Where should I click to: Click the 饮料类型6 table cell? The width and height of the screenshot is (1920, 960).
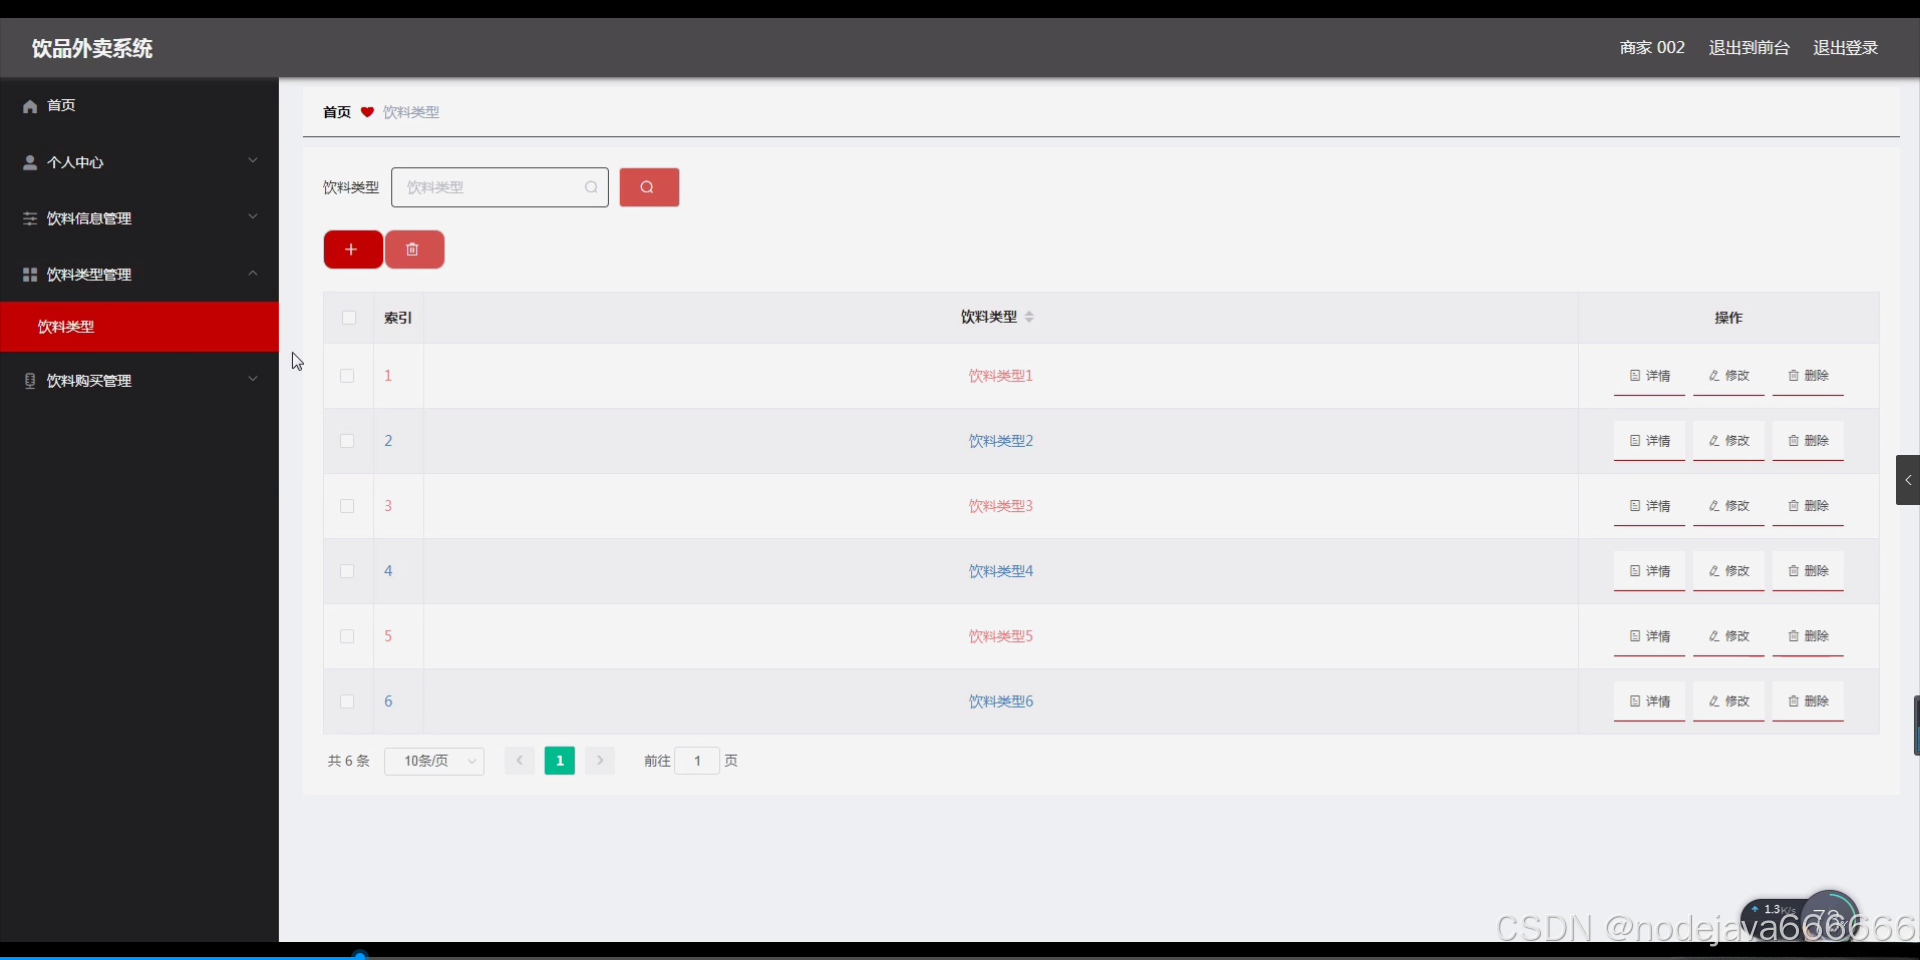[1000, 702]
